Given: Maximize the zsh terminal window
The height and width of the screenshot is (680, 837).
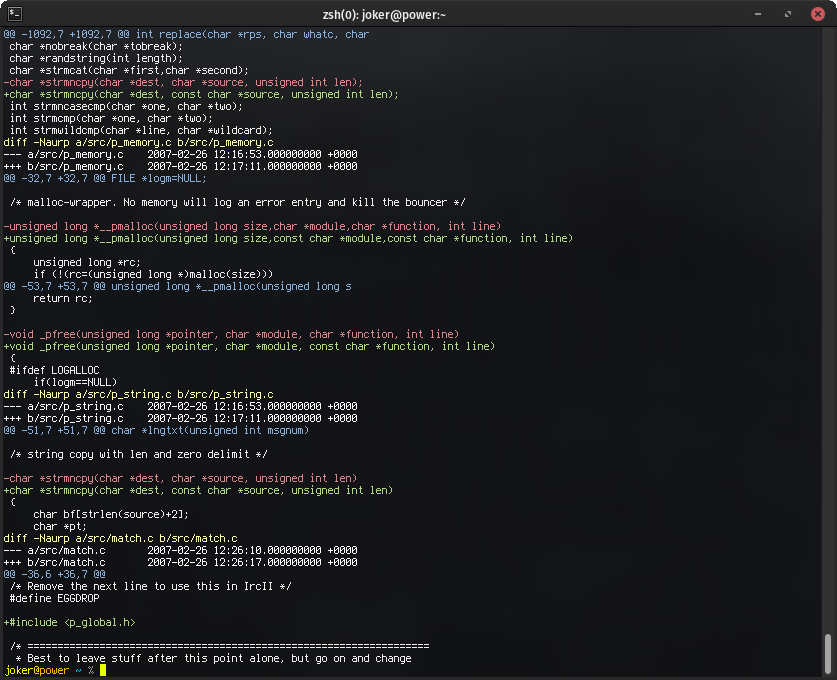Looking at the screenshot, I should tap(788, 14).
